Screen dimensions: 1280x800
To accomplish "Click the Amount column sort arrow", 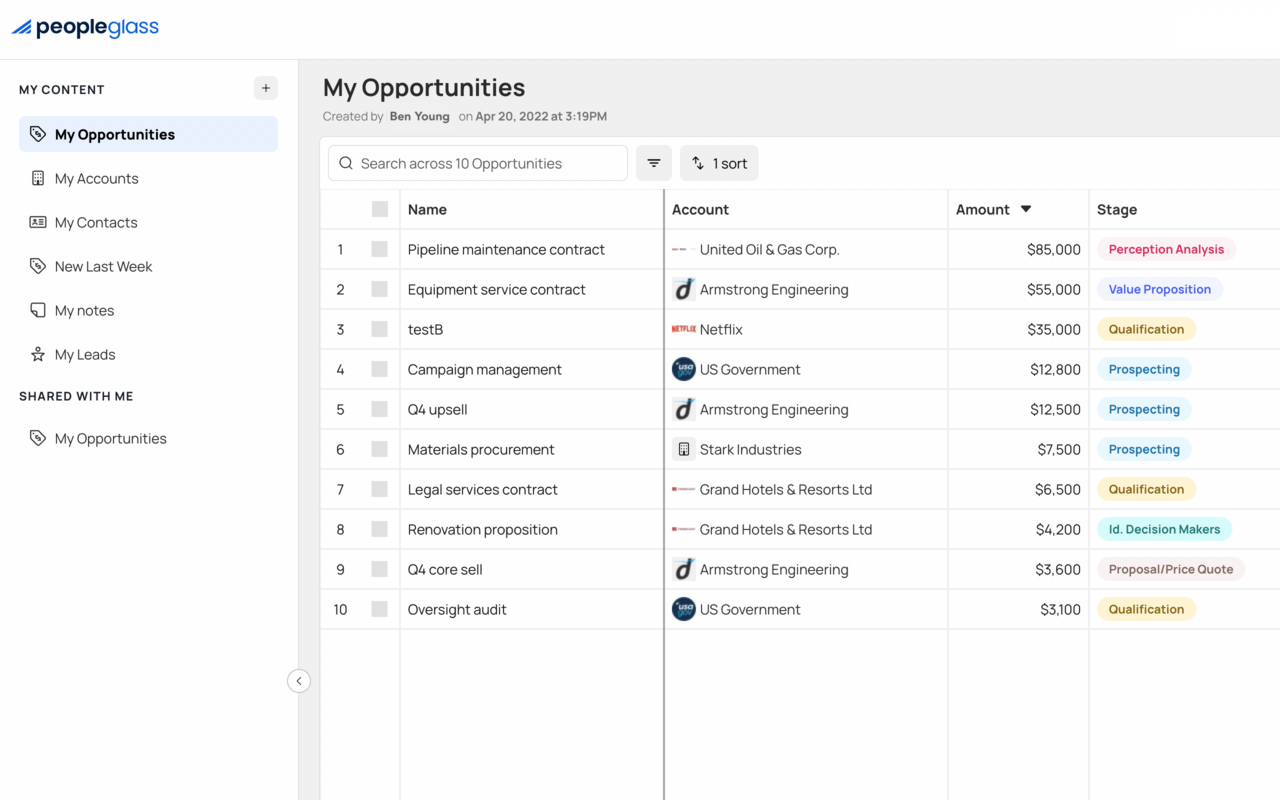I will point(1026,209).
